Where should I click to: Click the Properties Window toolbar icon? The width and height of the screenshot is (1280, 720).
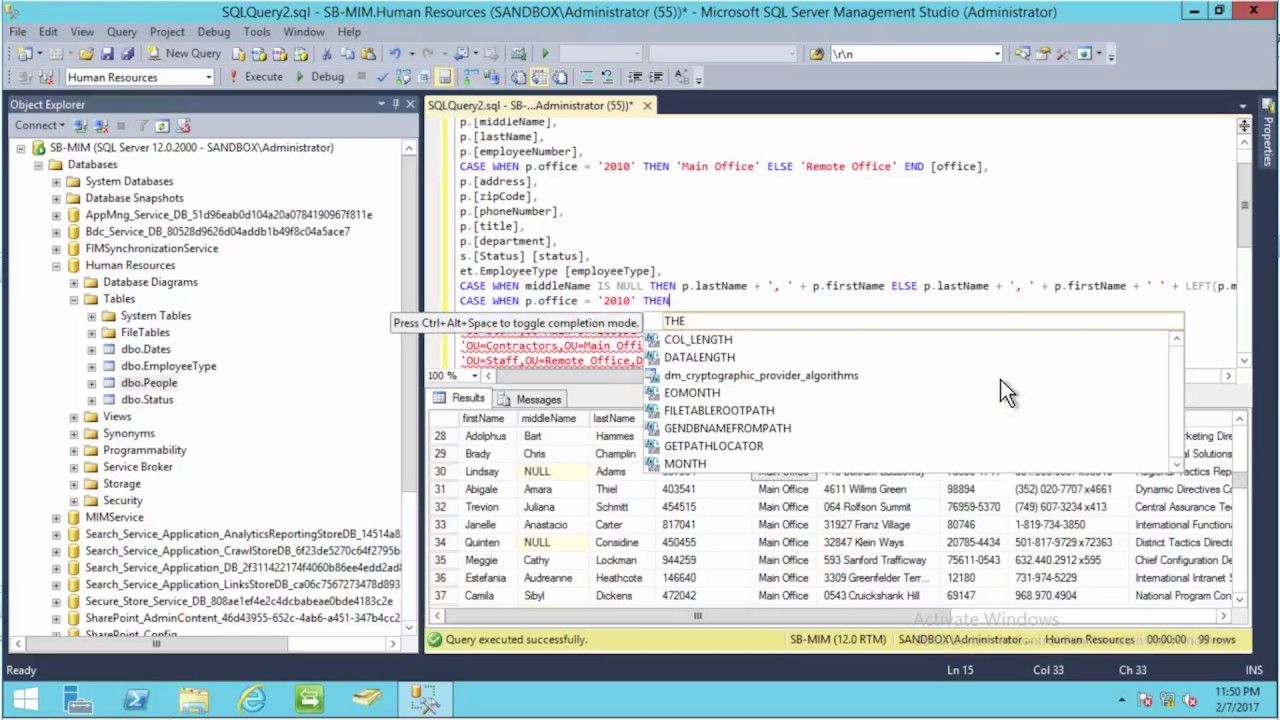(1043, 54)
